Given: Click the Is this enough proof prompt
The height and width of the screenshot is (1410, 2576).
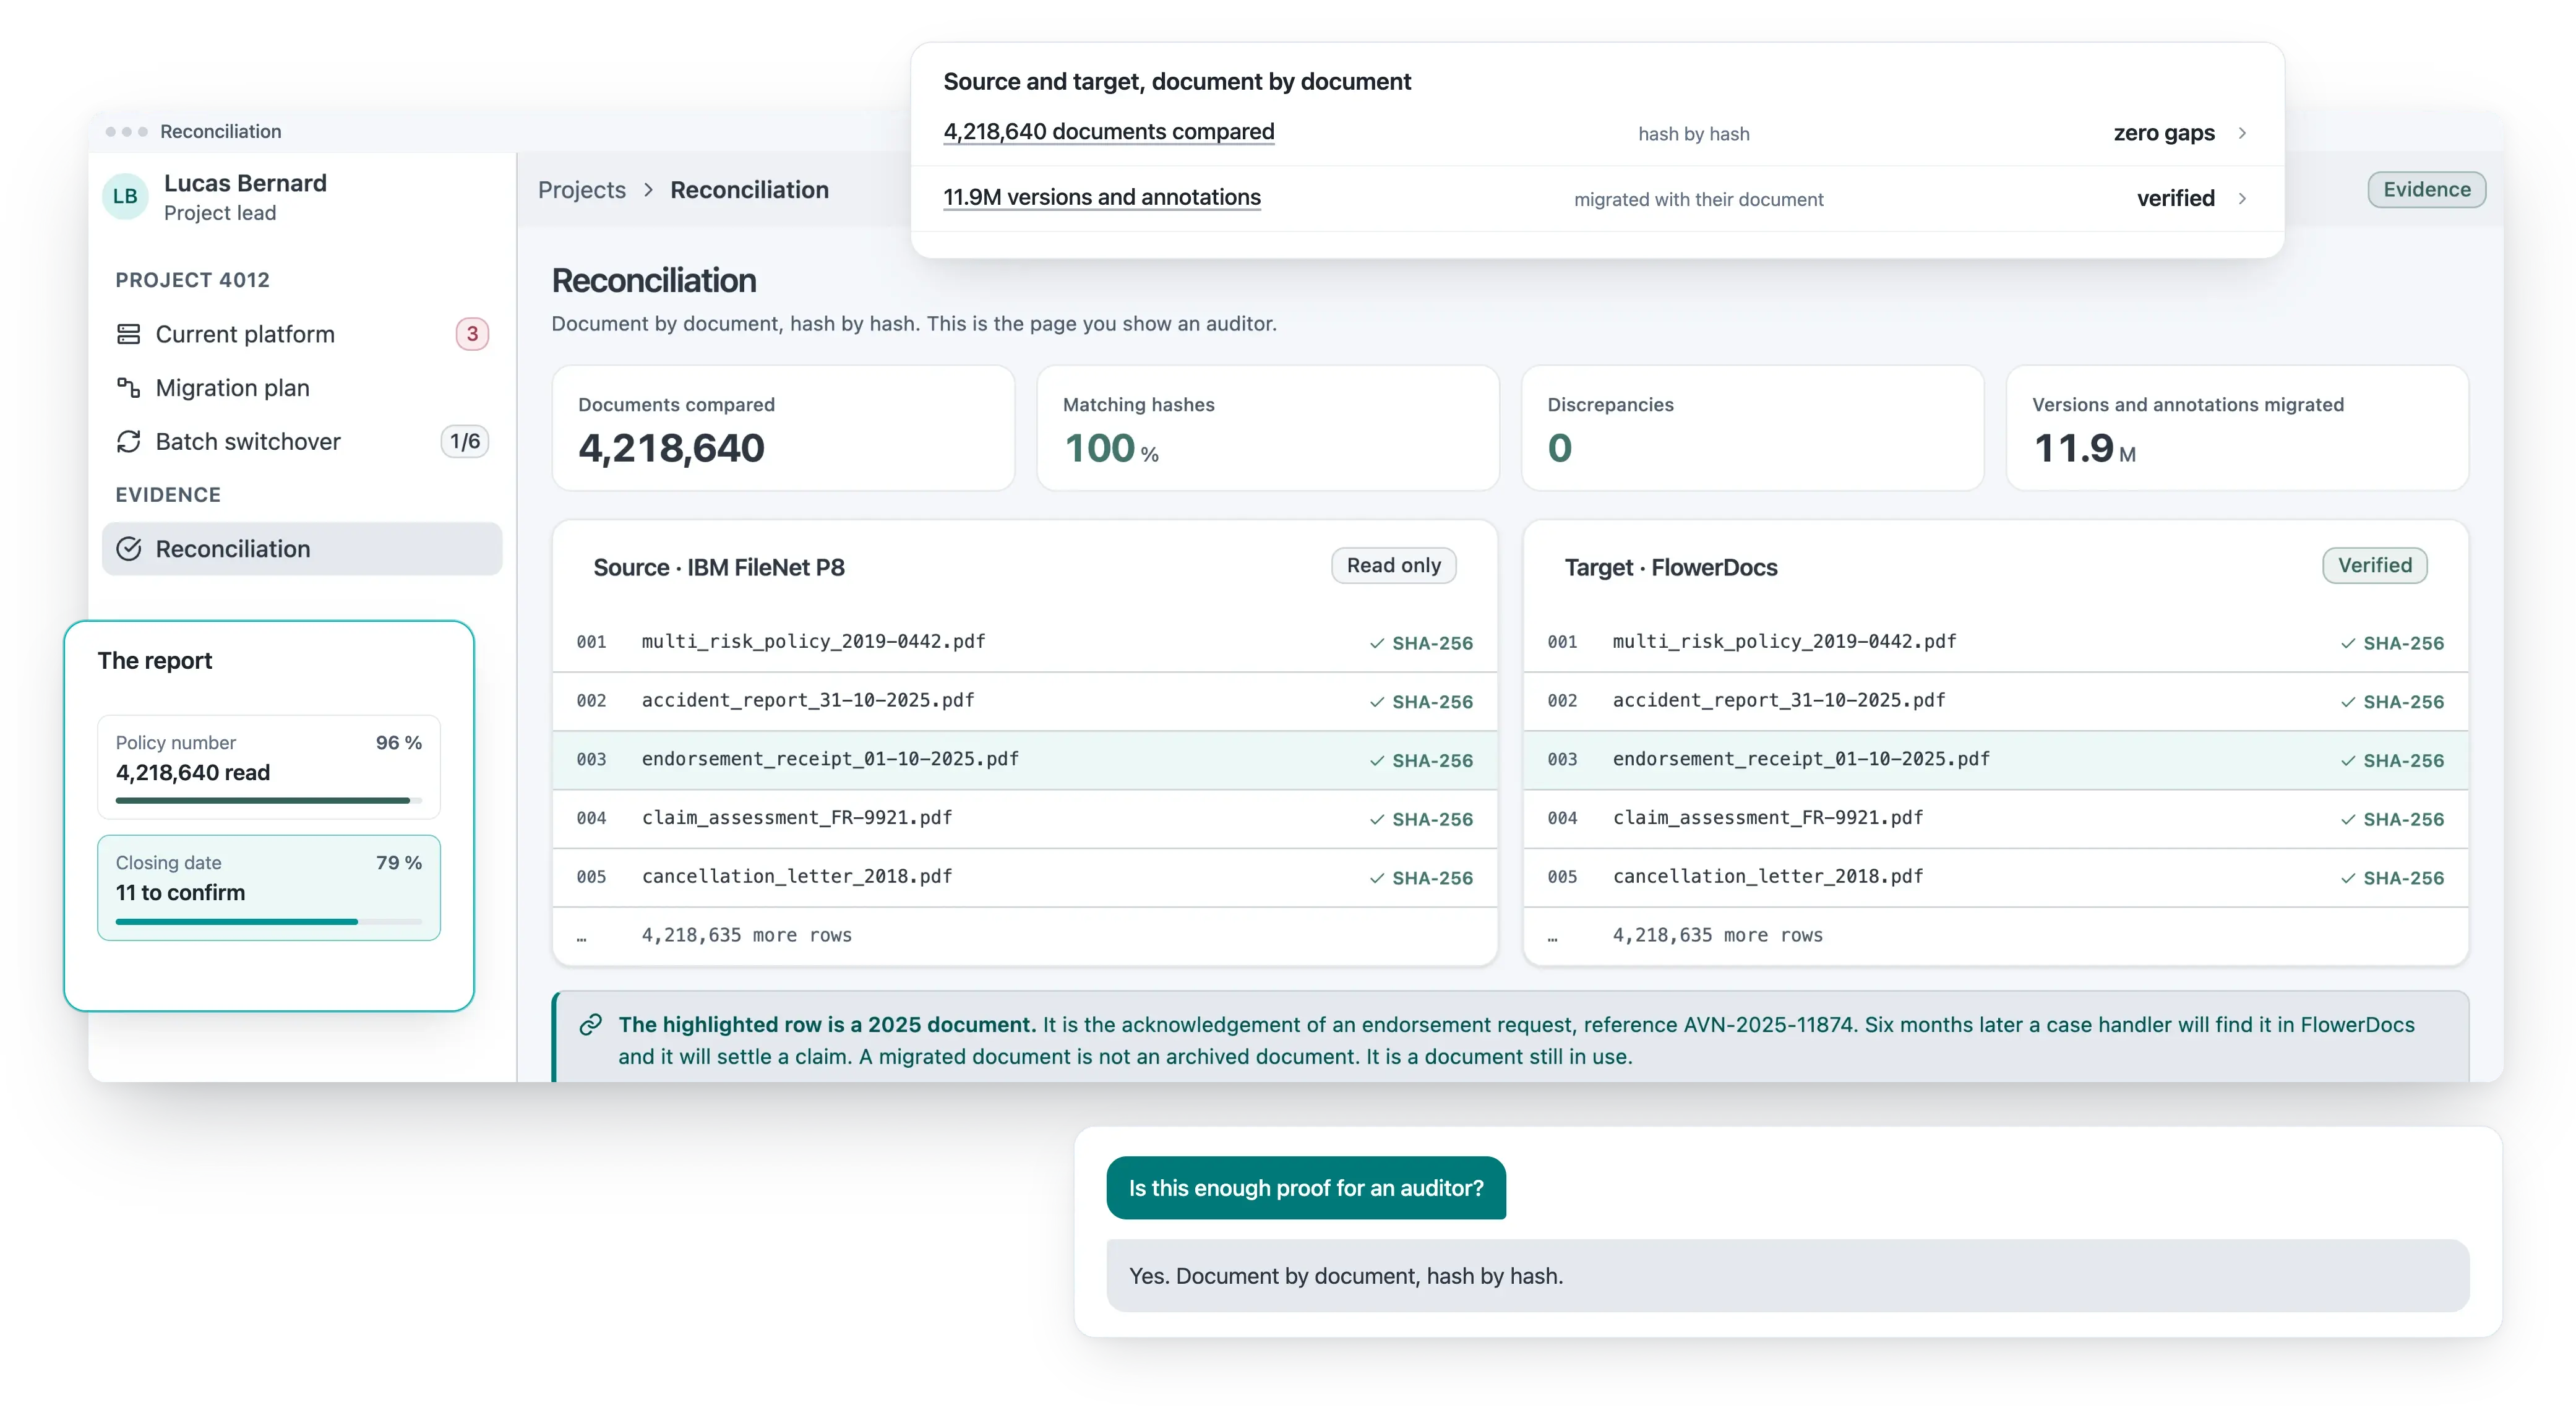Looking at the screenshot, I should click(x=1306, y=1188).
